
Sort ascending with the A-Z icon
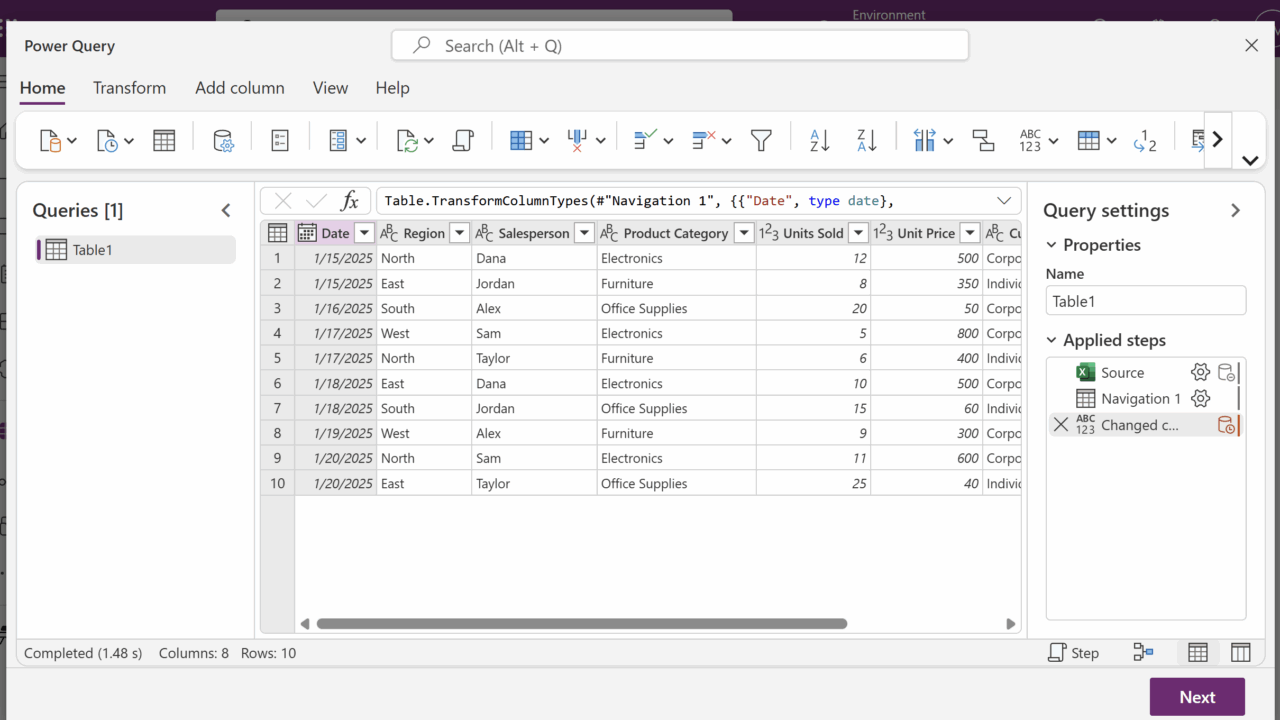[x=819, y=141]
